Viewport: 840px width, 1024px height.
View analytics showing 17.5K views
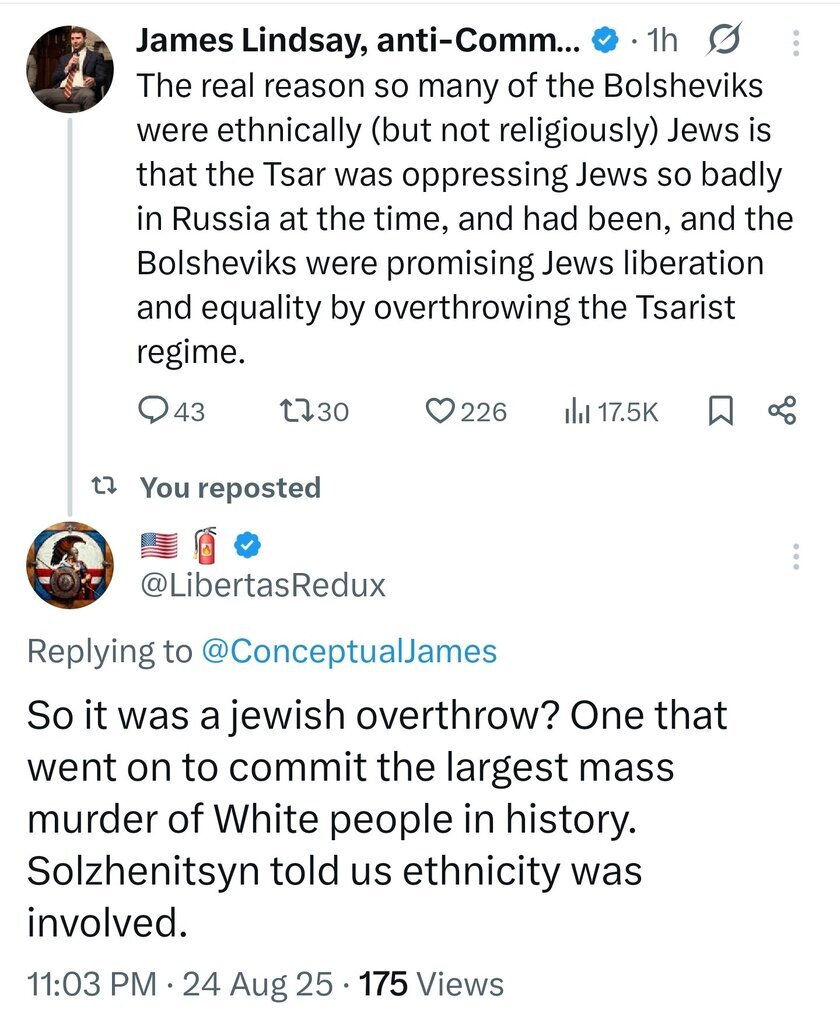(612, 411)
